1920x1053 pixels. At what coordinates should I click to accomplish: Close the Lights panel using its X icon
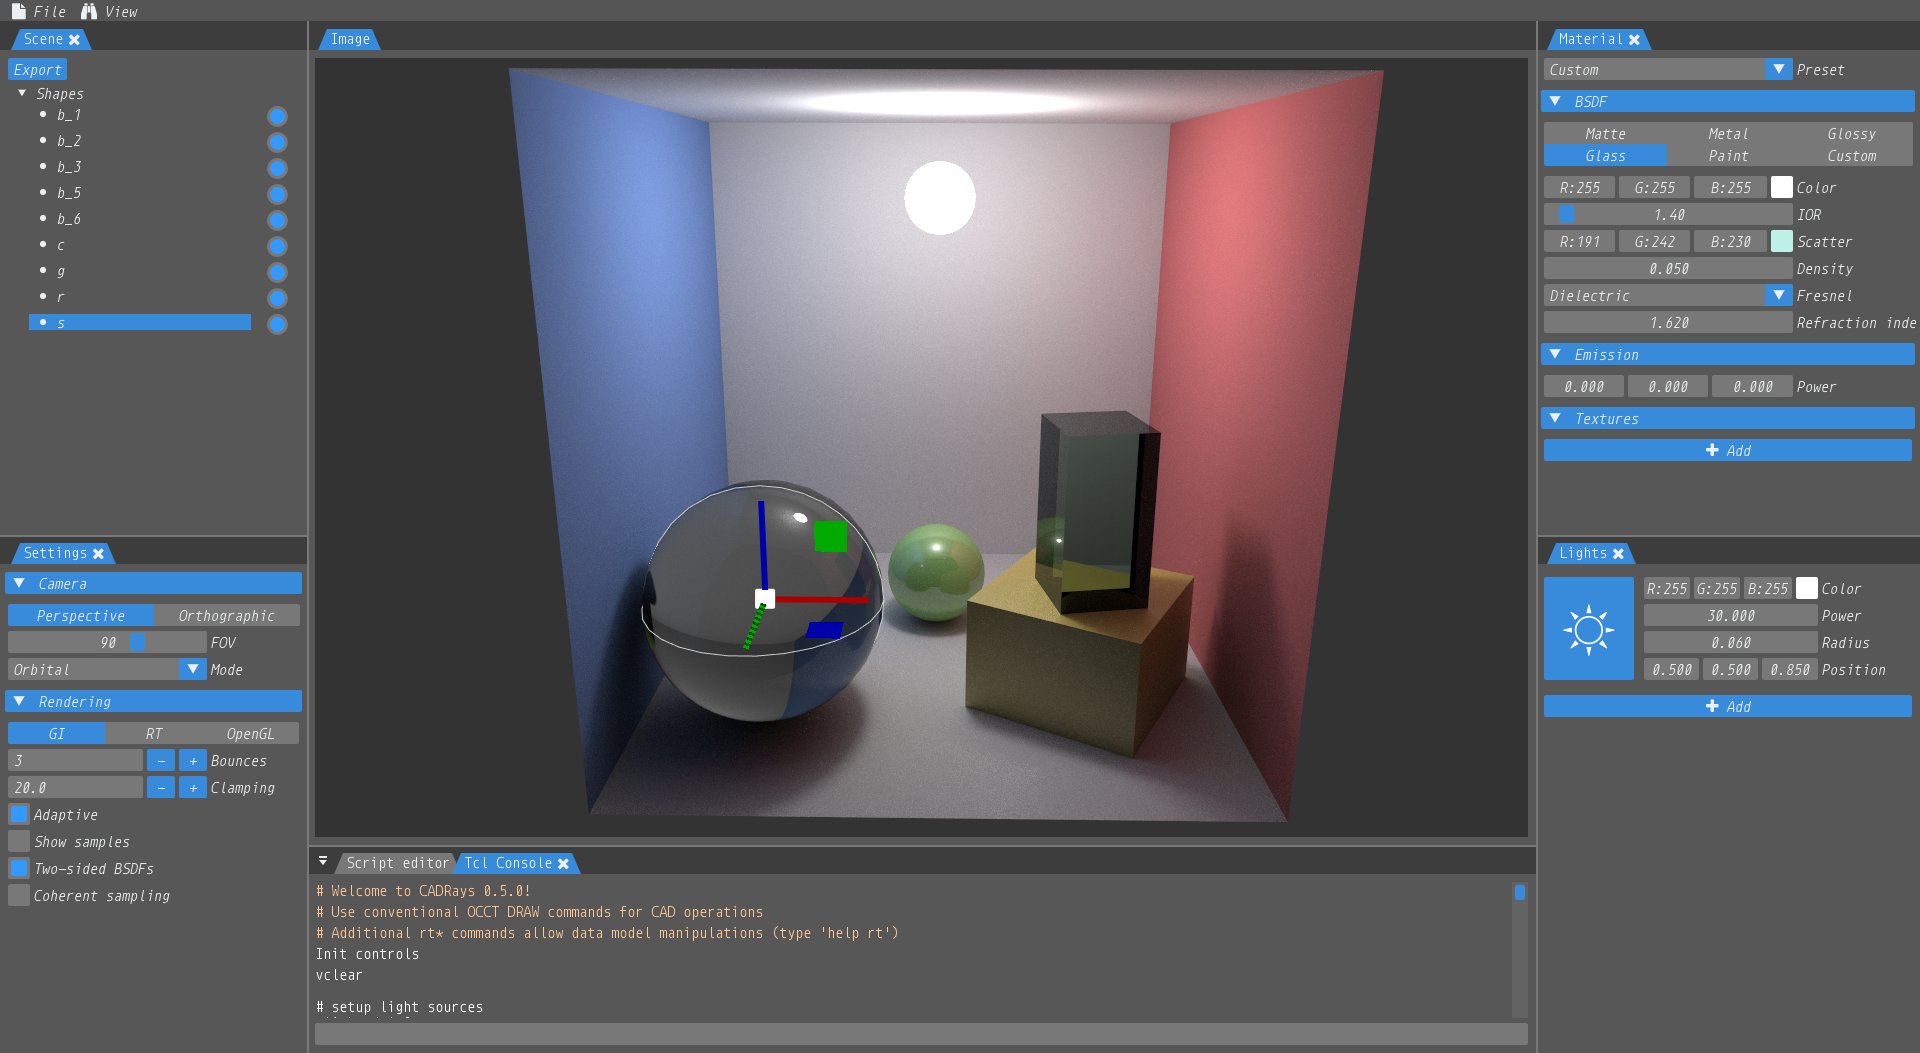[1618, 554]
